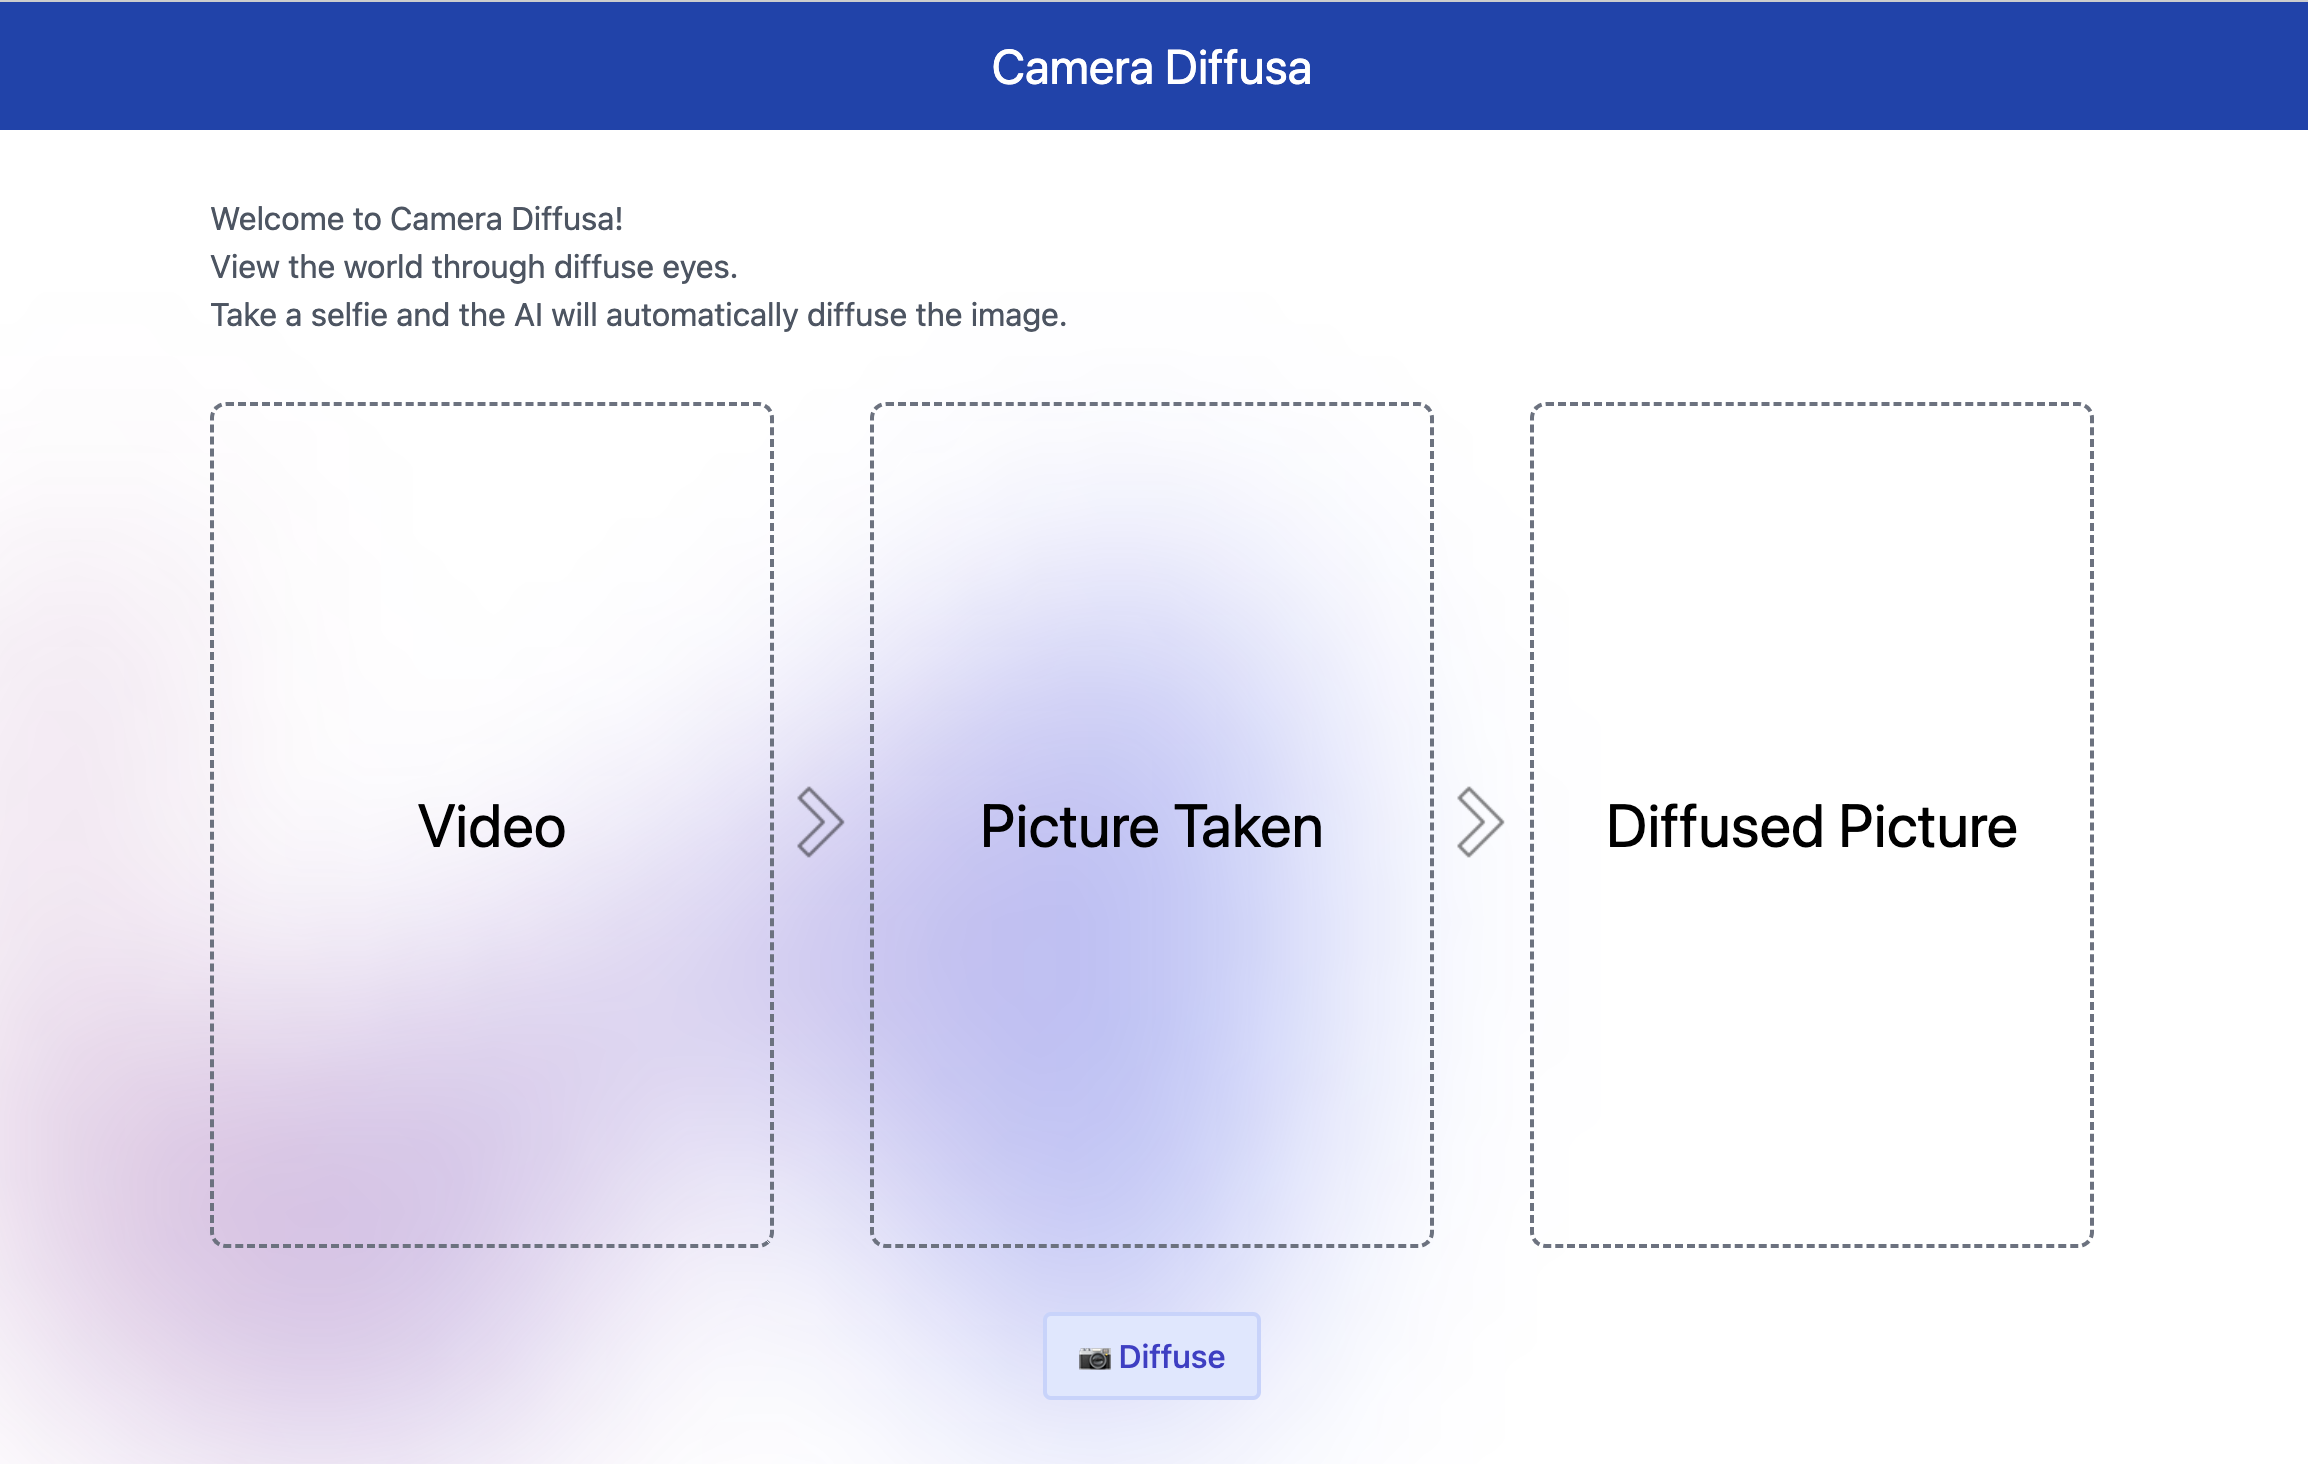Click the View the world through diffuse eyes line
Screen dimensions: 2308x1464
pyautogui.click(x=472, y=266)
